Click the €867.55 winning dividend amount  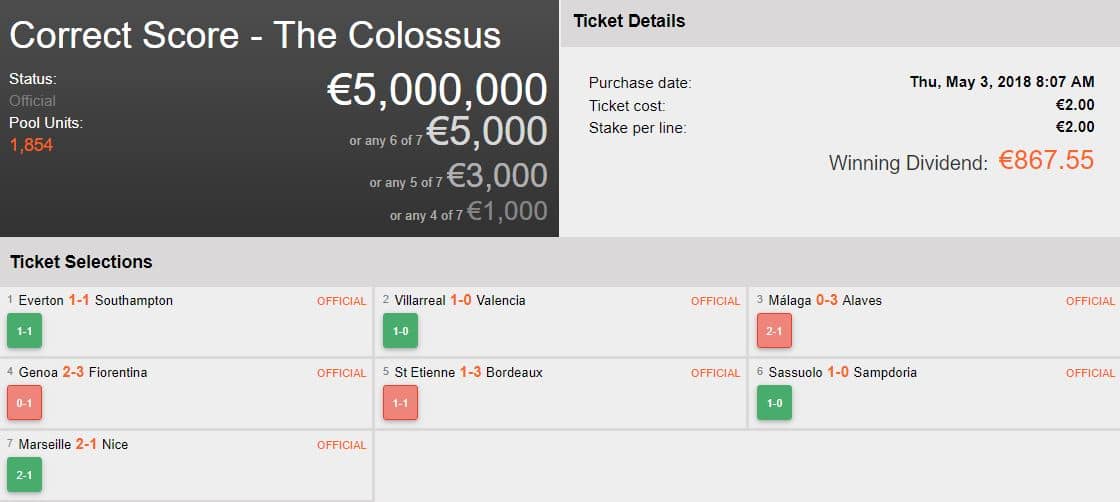(x=1046, y=160)
